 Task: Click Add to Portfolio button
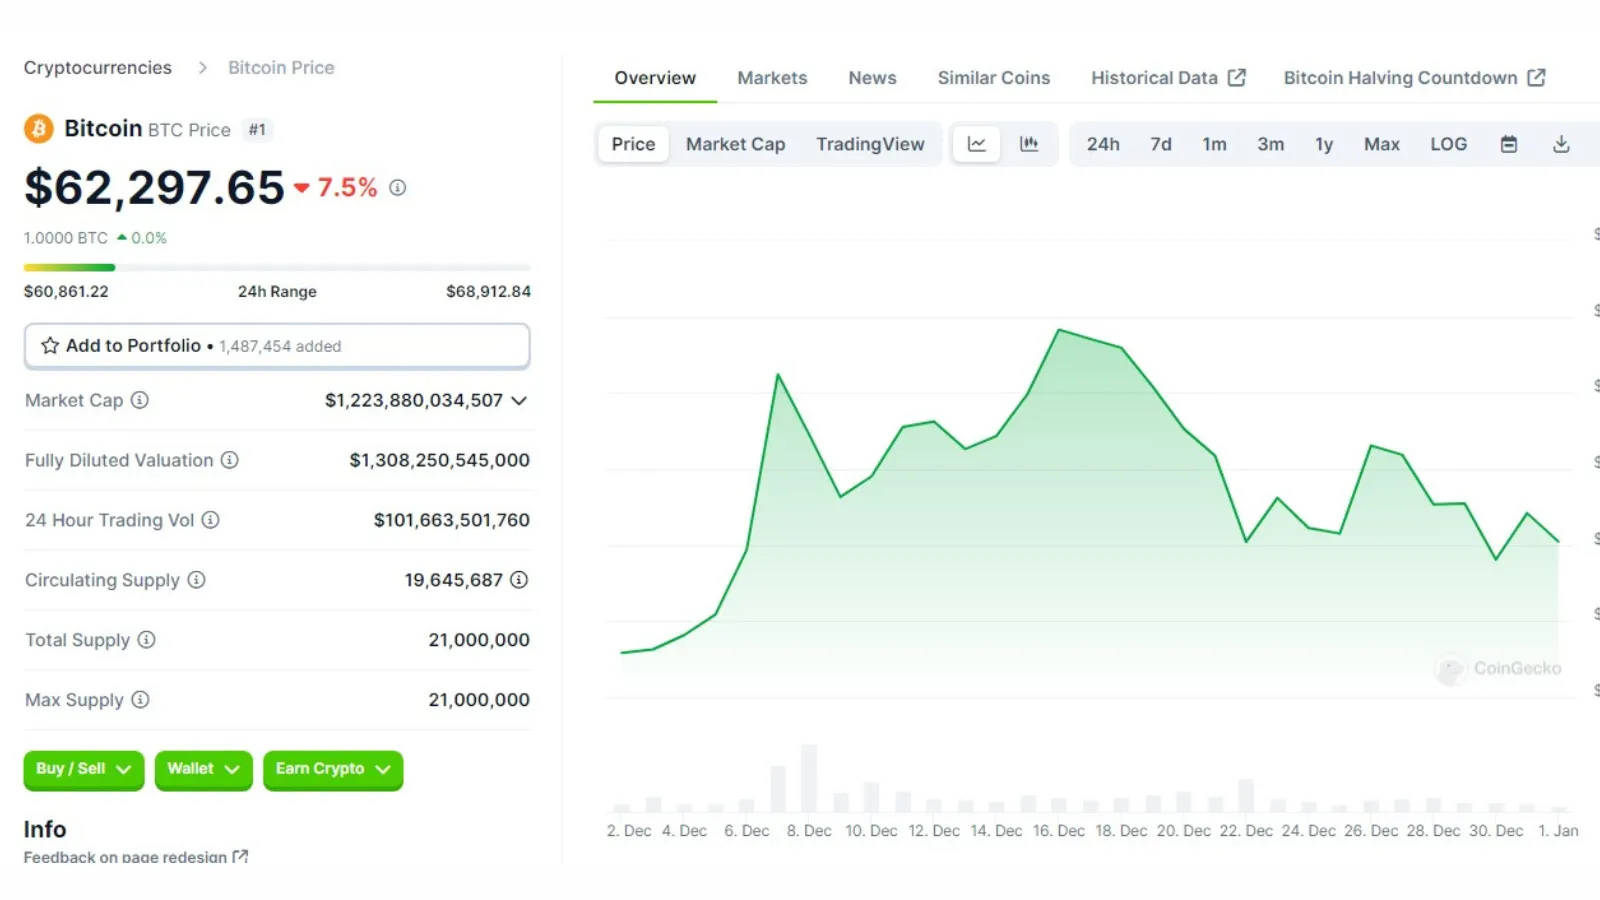(277, 346)
